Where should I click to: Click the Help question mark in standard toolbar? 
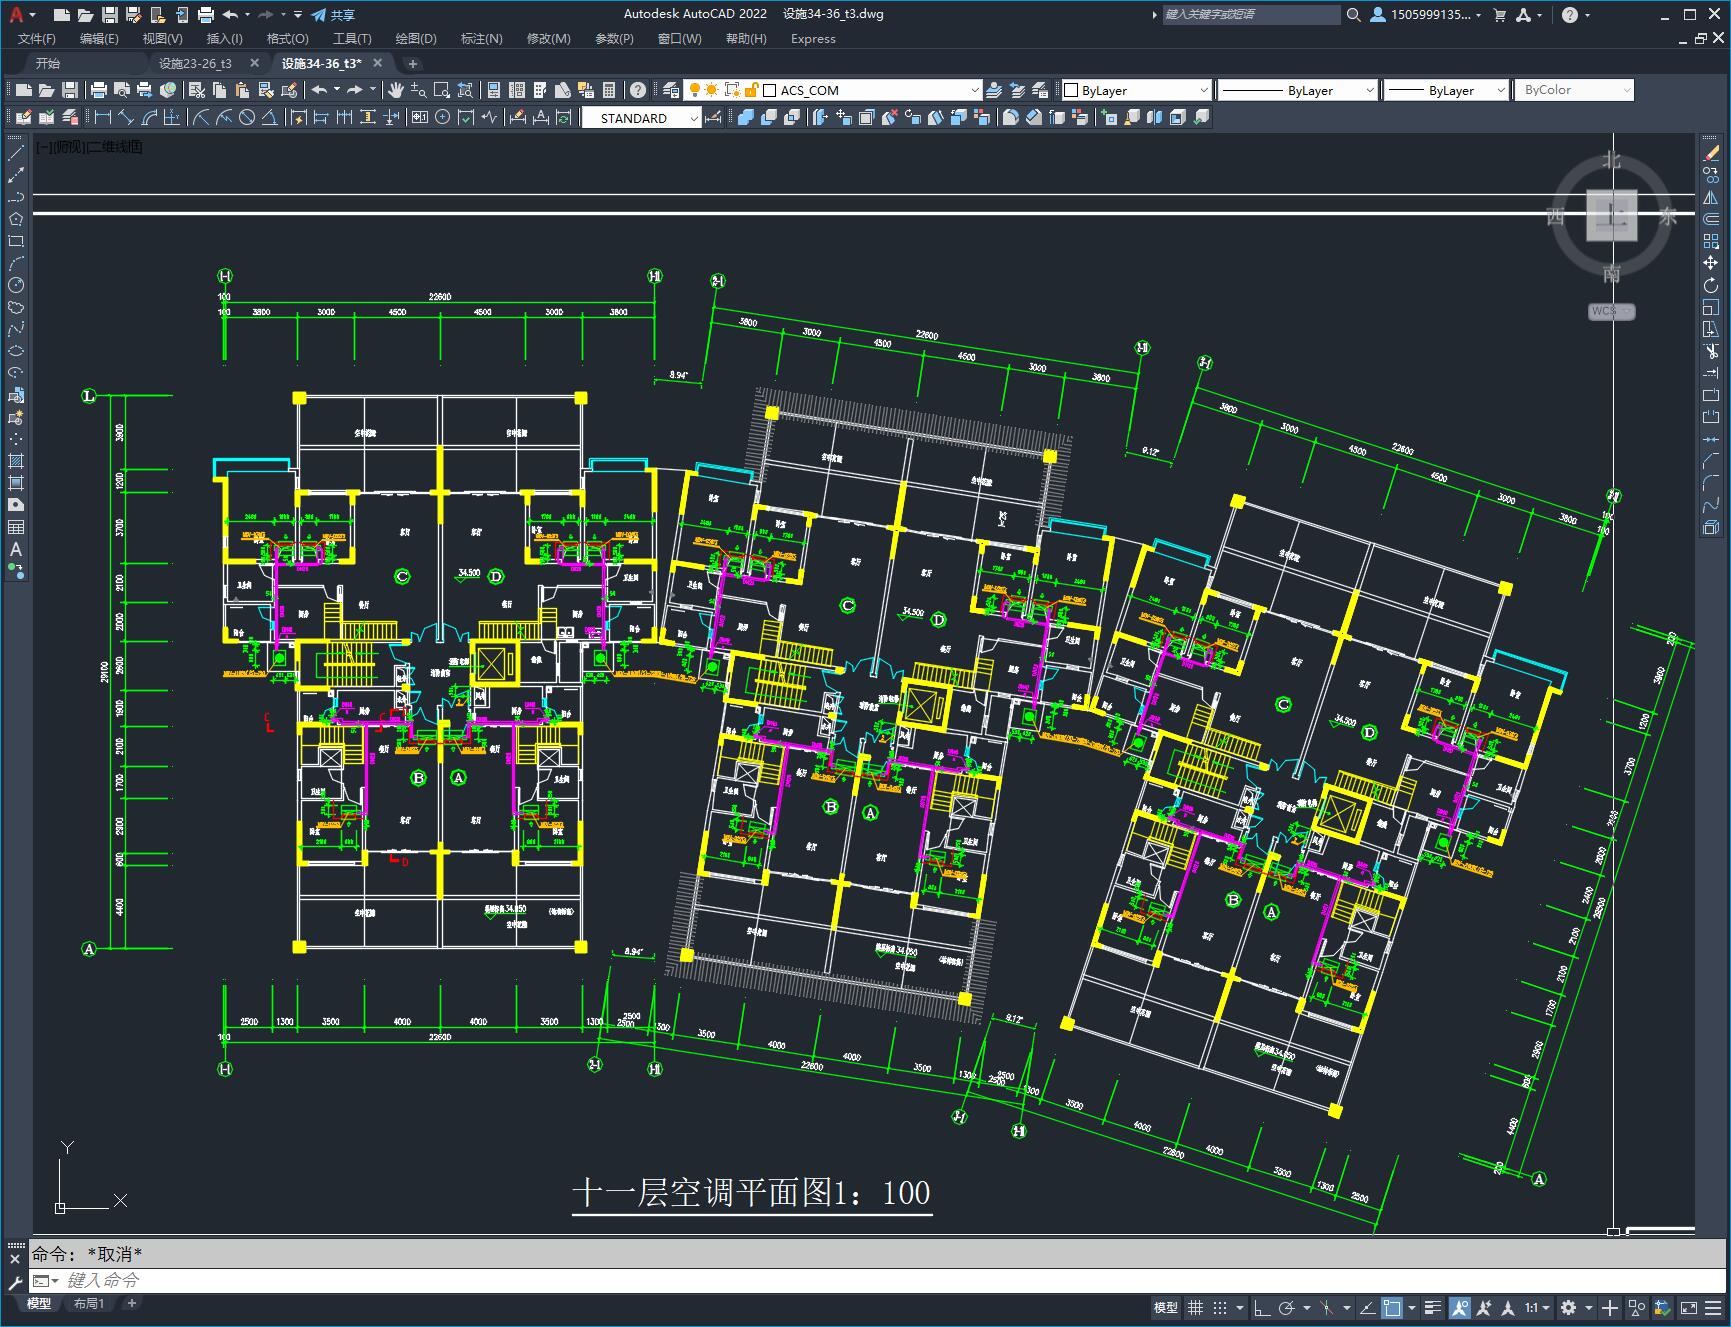click(638, 90)
